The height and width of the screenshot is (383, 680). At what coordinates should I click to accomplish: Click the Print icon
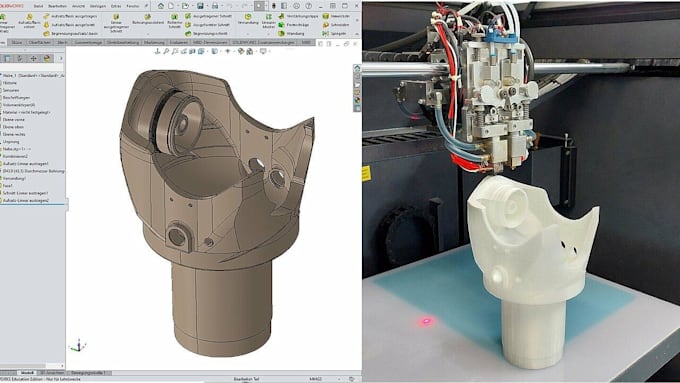click(x=215, y=6)
